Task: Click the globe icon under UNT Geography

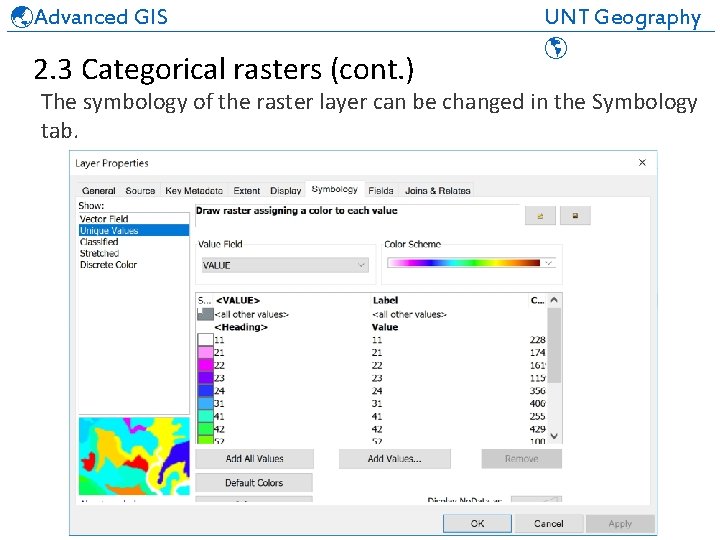Action: tap(556, 48)
